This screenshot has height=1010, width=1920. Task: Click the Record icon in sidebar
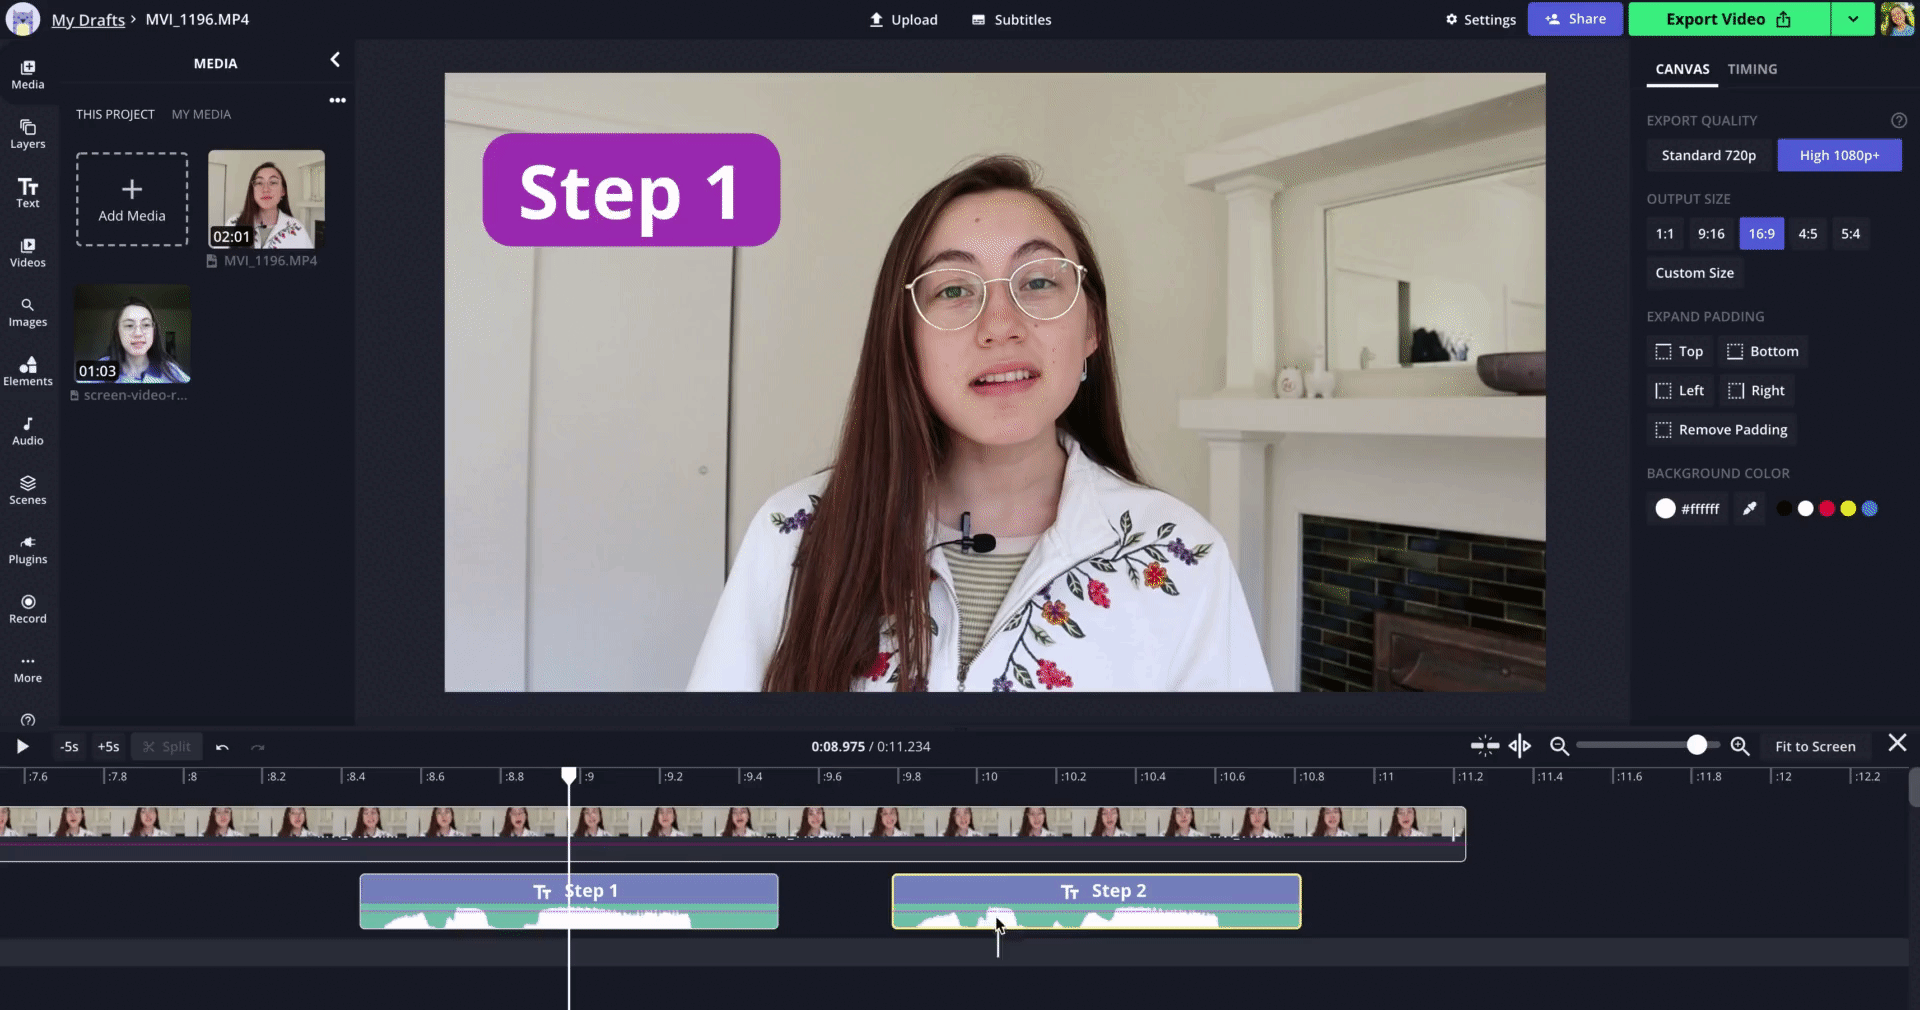[x=28, y=608]
